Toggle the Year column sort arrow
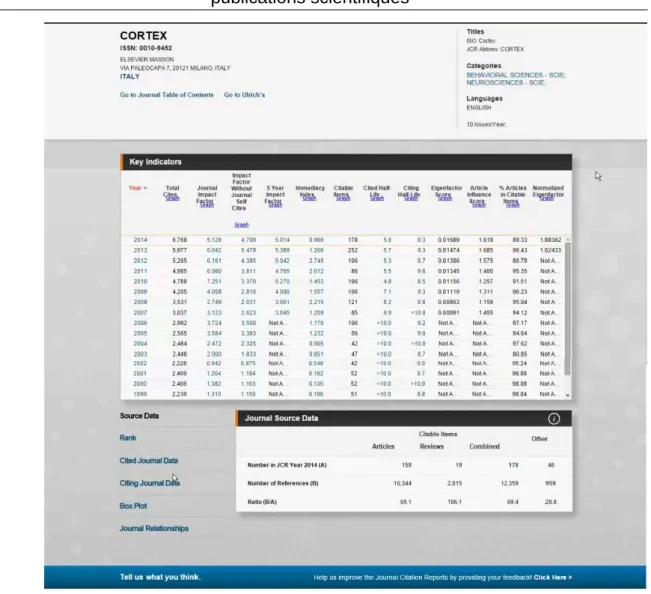Image resolution: width=651 pixels, height=594 pixels. [x=145, y=188]
